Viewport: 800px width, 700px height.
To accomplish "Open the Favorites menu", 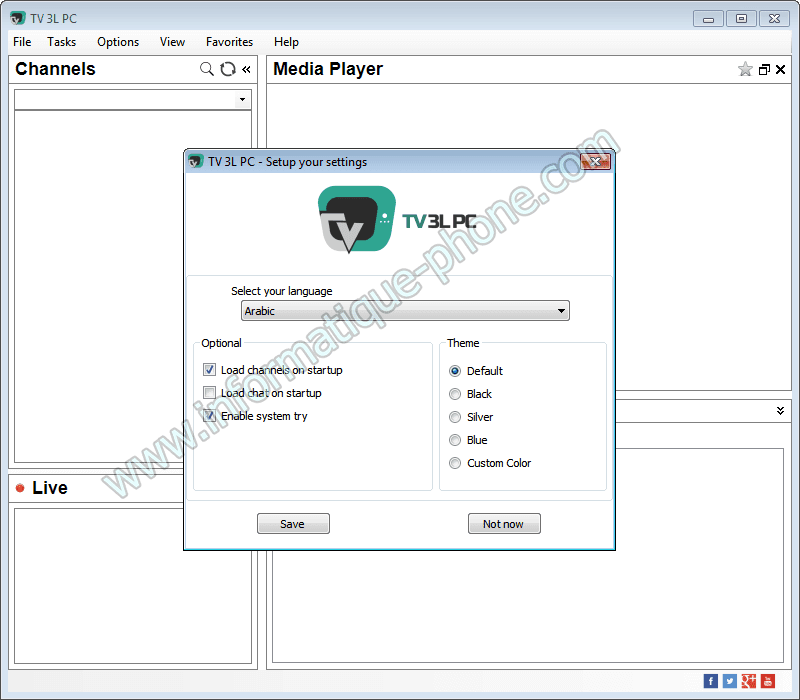I will [x=229, y=42].
